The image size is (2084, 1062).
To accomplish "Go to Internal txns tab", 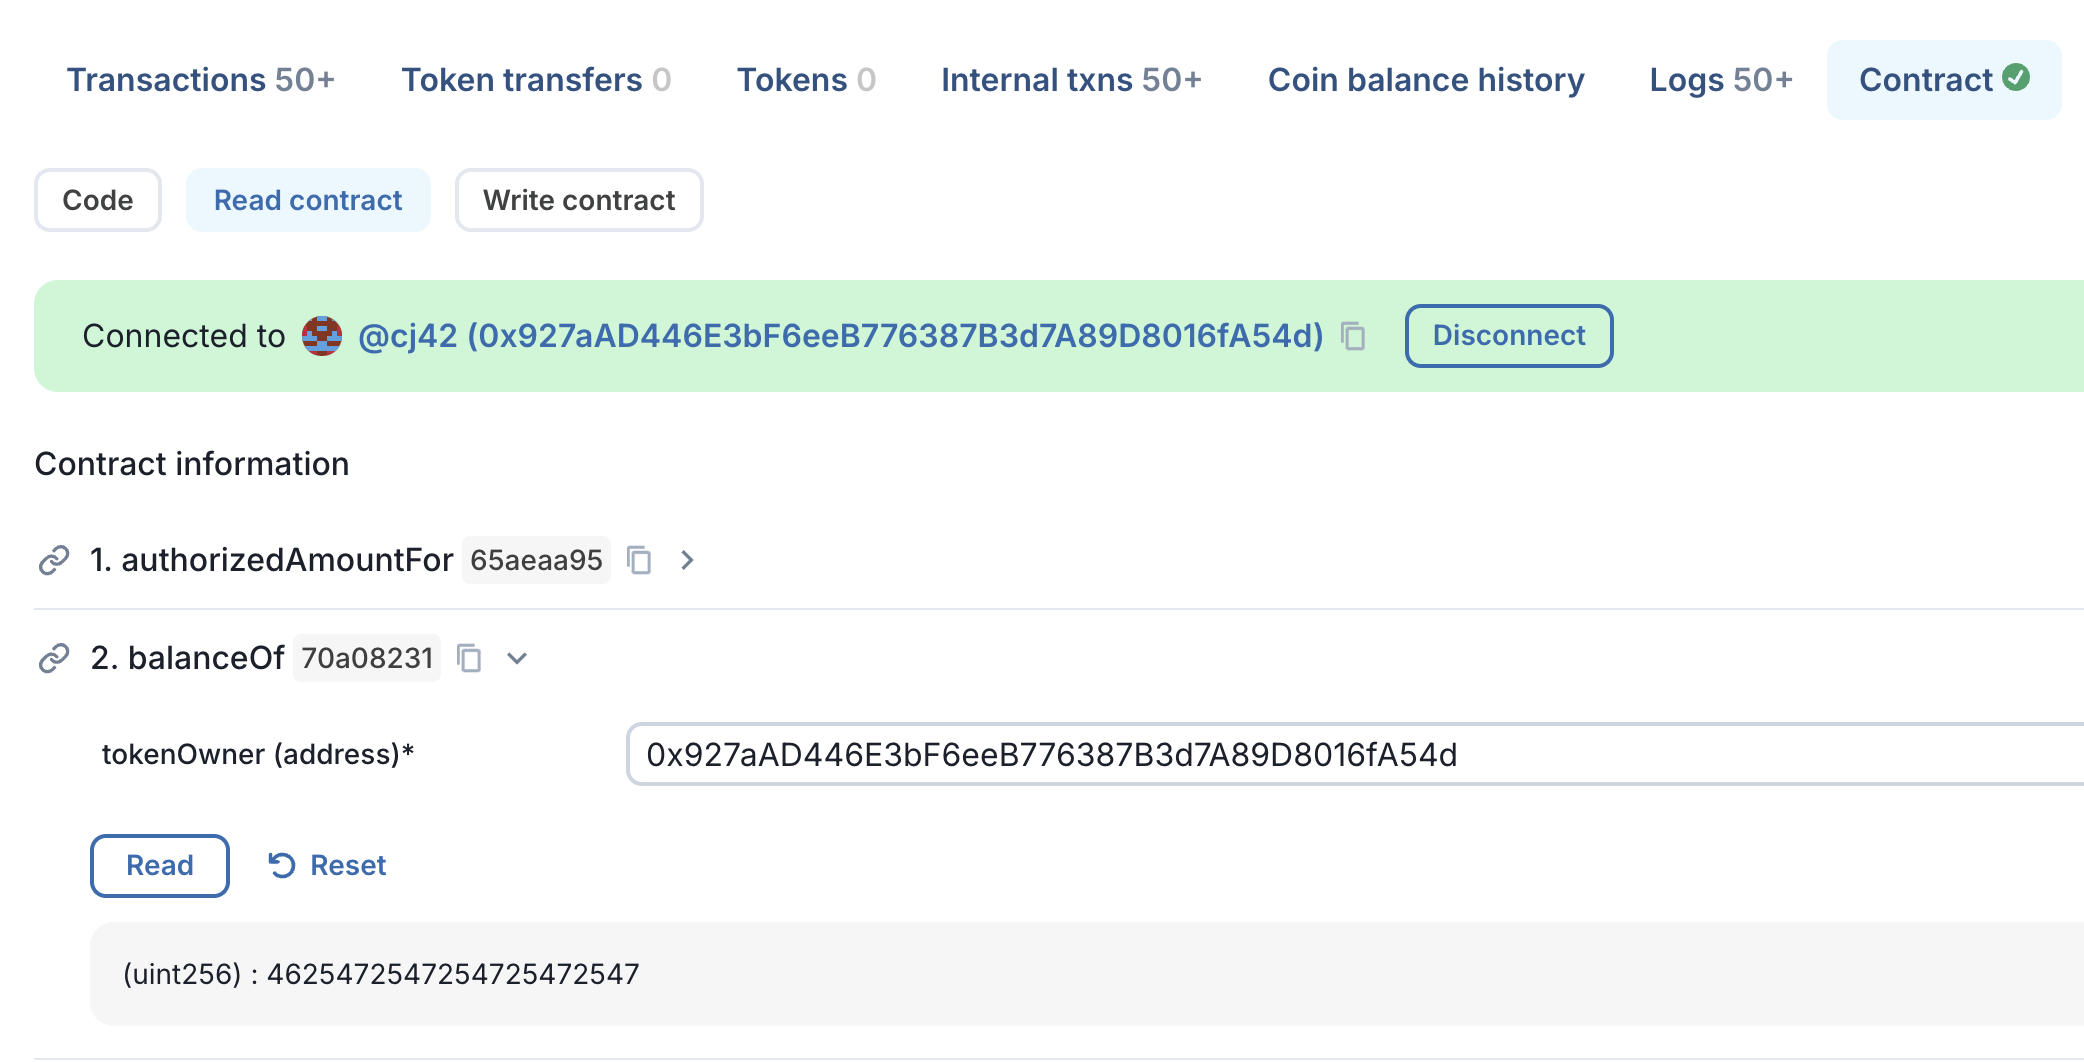I will pyautogui.click(x=1071, y=80).
